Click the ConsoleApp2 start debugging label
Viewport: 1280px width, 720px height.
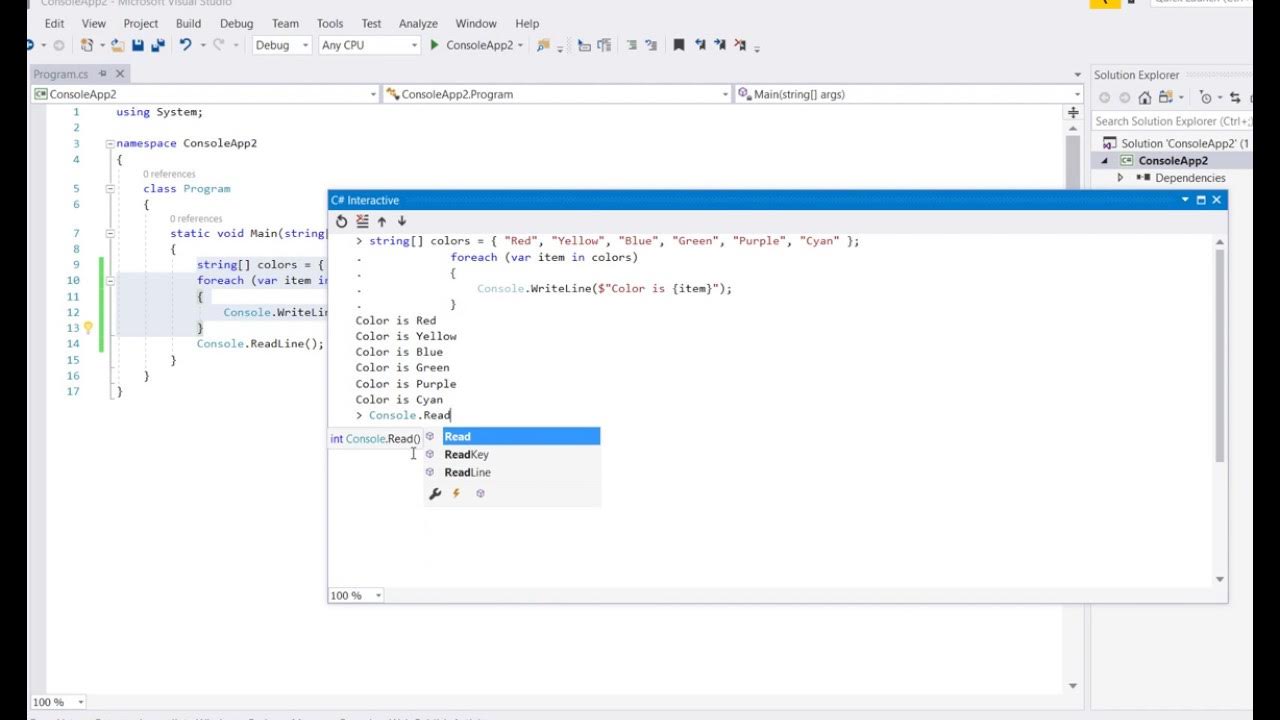(479, 45)
